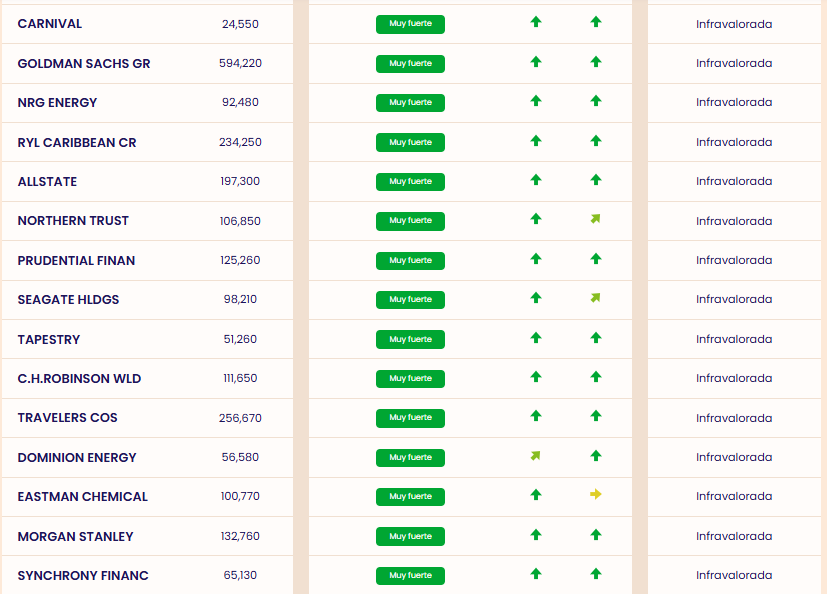Open the C.H.ROBINSON WLD stock
The image size is (827, 594).
click(x=80, y=379)
